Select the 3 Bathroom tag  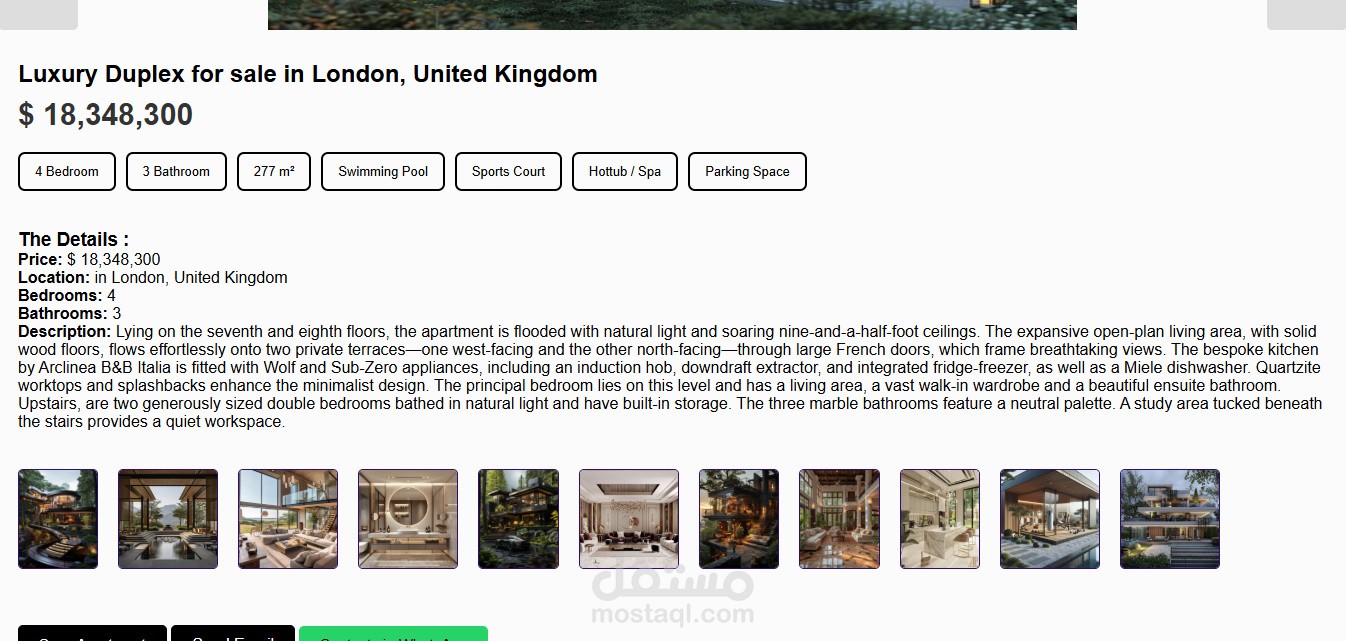(x=176, y=171)
